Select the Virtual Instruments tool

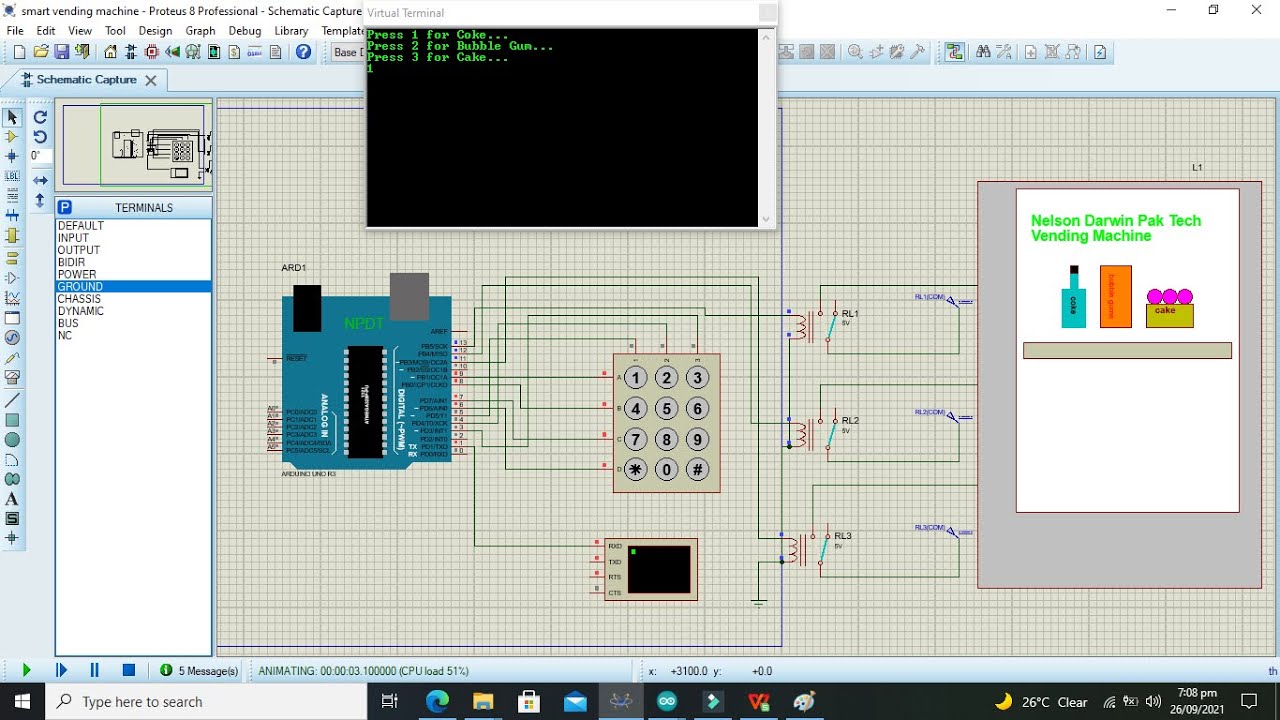coord(12,378)
